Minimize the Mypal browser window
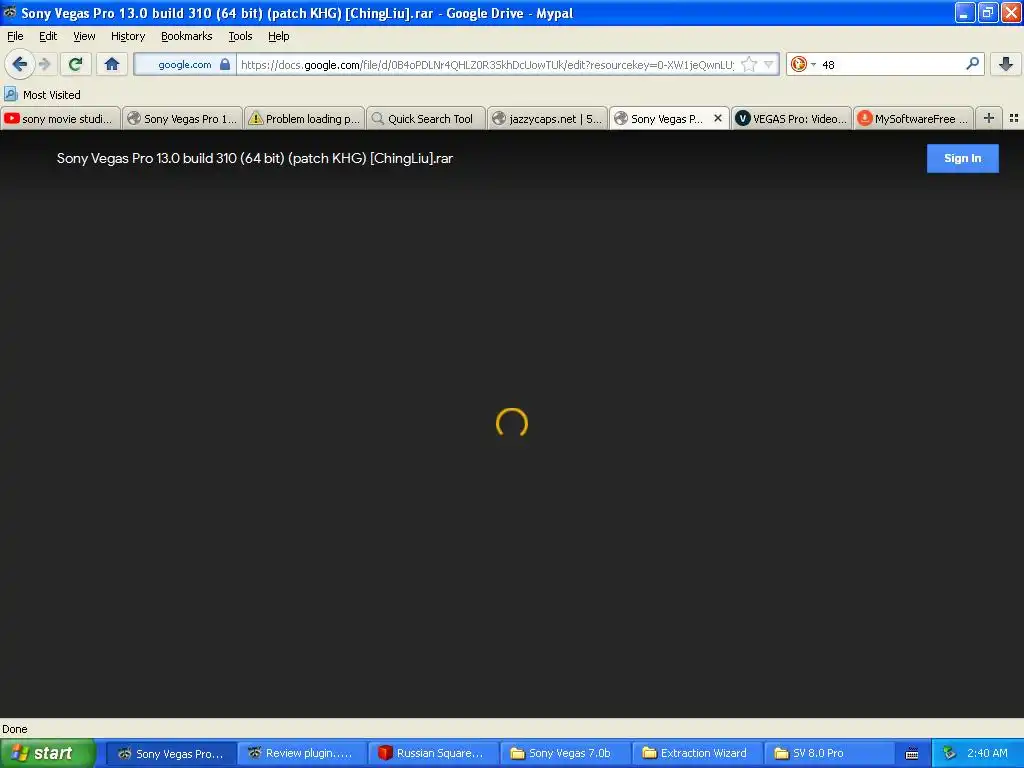The width and height of the screenshot is (1024, 768). pos(965,12)
